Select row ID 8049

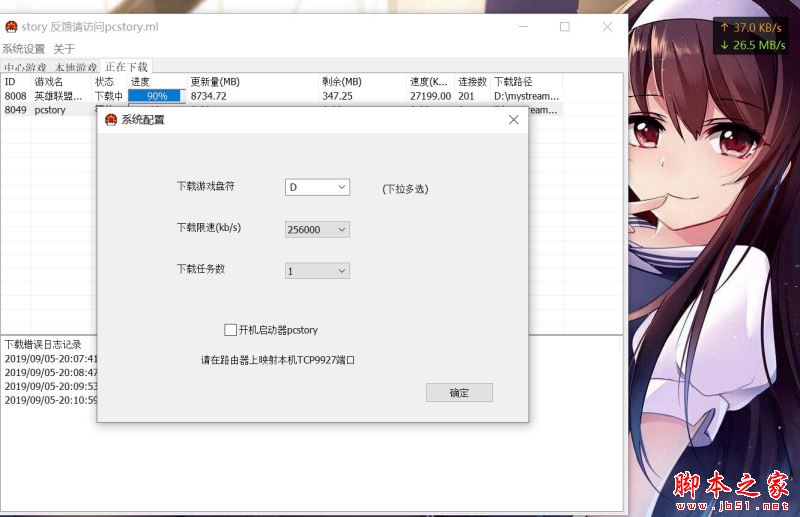15,110
